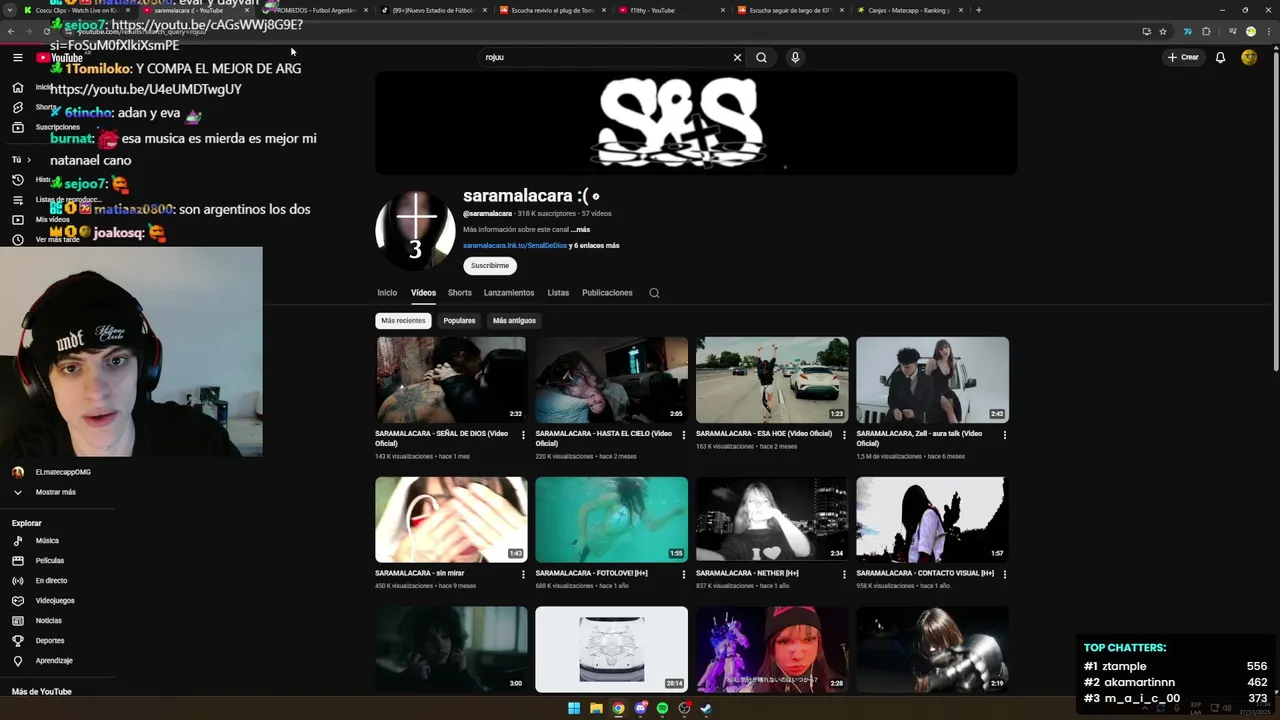The image size is (1280, 720).
Task: Switch to the channel Inicio tab
Action: pos(387,293)
